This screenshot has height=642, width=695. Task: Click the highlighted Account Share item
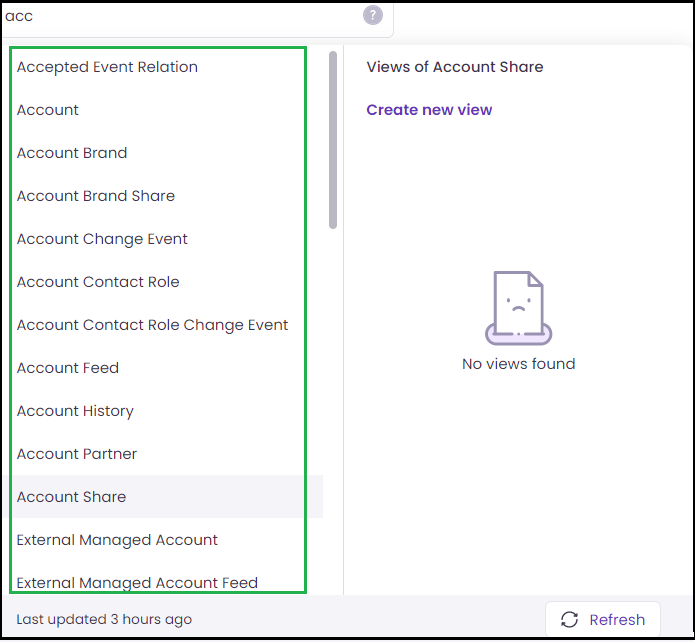point(168,497)
